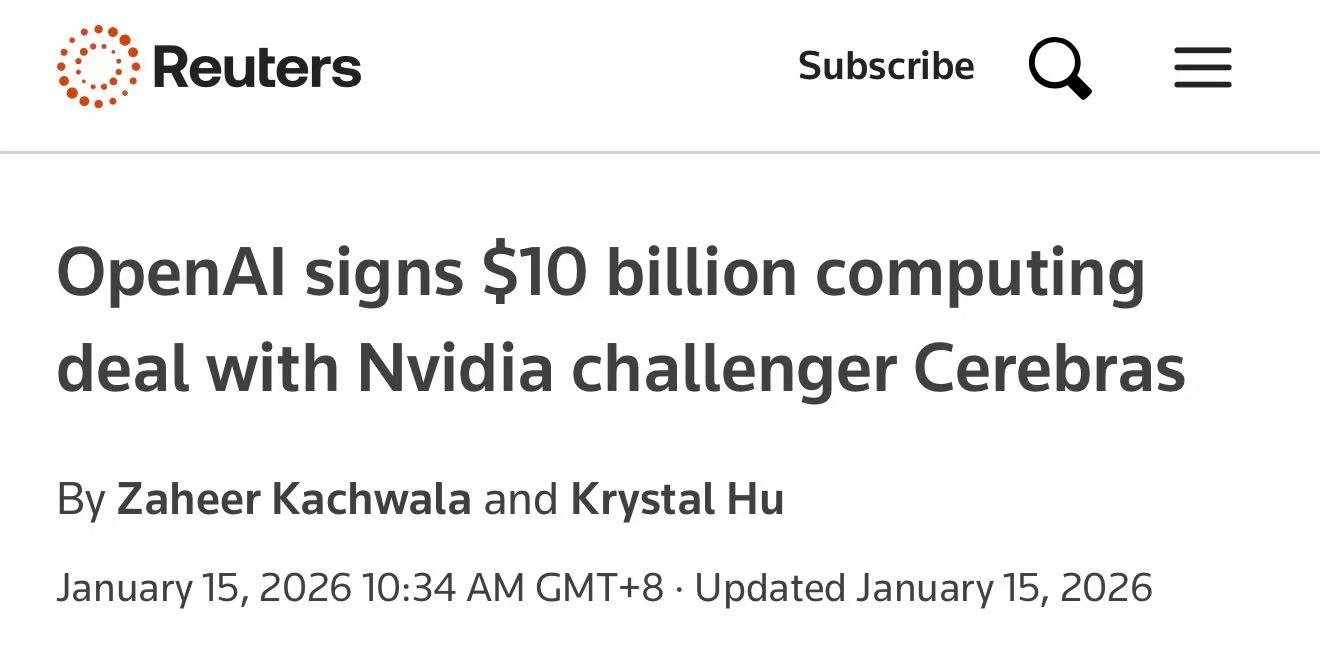The width and height of the screenshot is (1320, 649).
Task: Open author Krystal Hu's profile
Action: pyautogui.click(x=677, y=499)
